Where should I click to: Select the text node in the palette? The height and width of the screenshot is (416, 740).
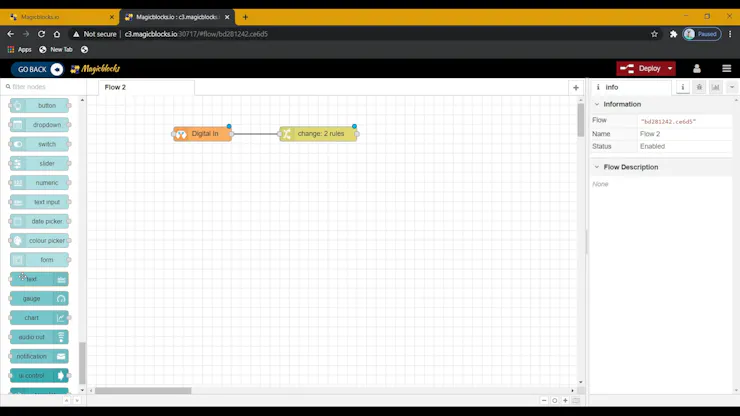click(39, 279)
